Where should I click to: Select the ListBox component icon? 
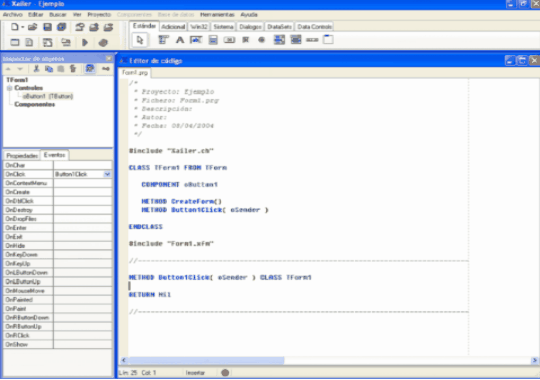click(x=279, y=40)
